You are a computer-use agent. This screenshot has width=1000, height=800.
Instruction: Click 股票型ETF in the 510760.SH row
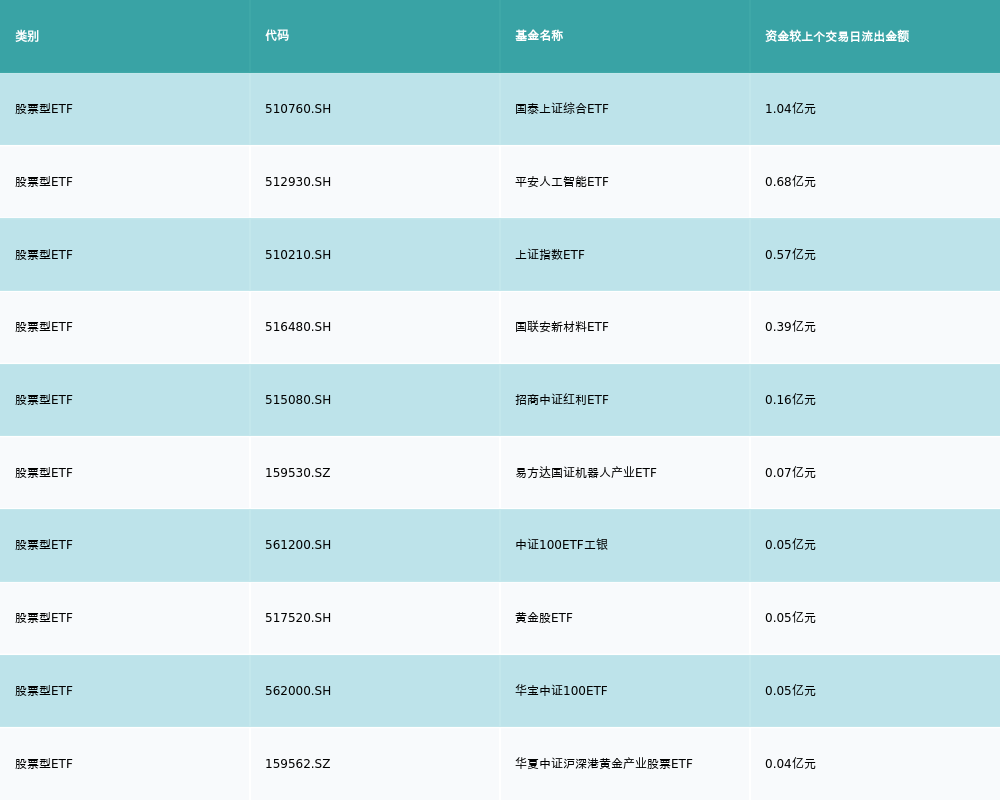coord(44,109)
